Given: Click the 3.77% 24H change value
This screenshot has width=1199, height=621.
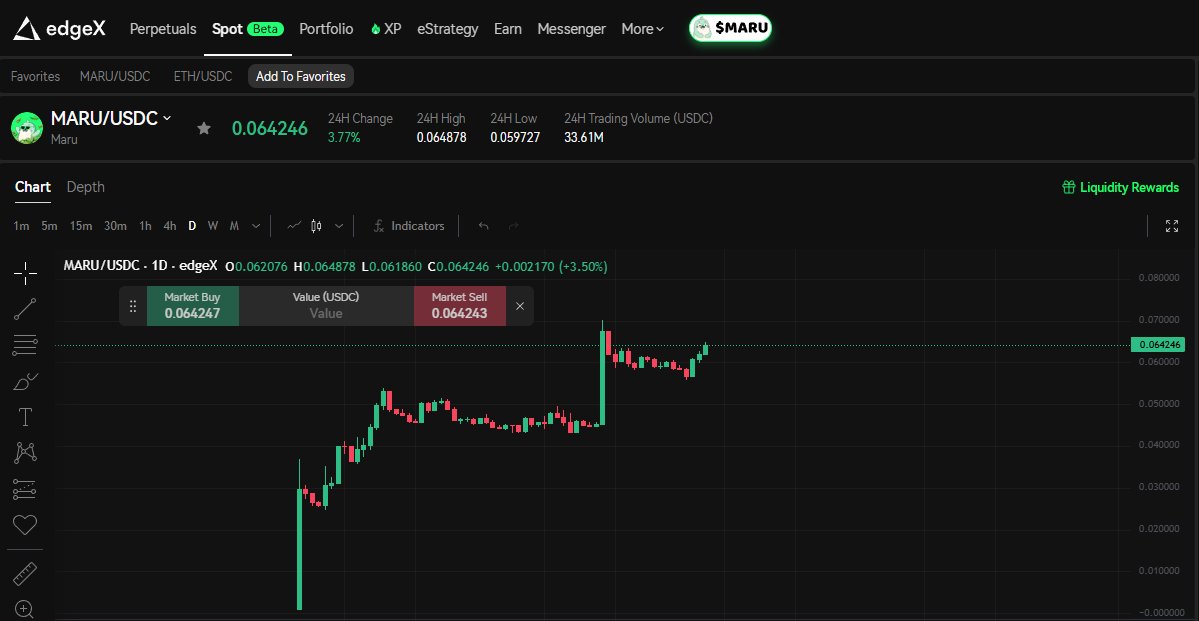Looking at the screenshot, I should tap(344, 138).
